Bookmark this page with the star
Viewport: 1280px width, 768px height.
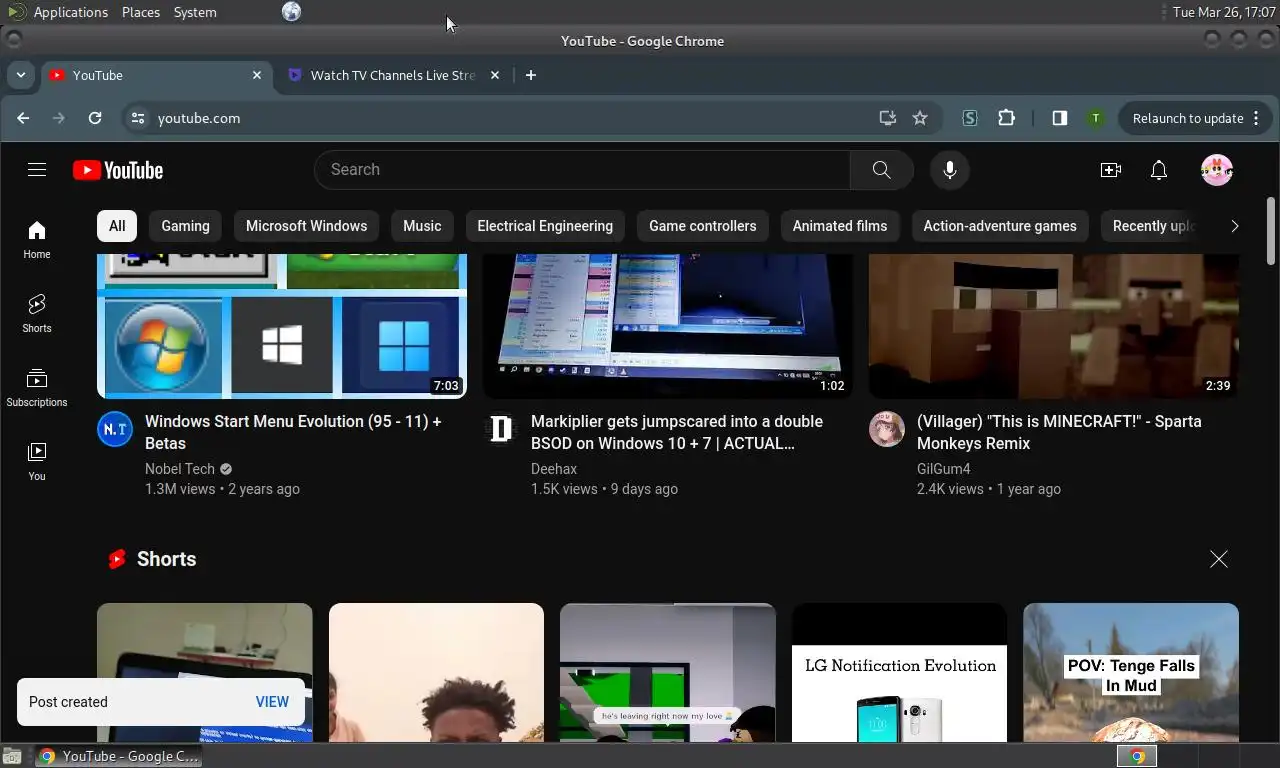920,118
